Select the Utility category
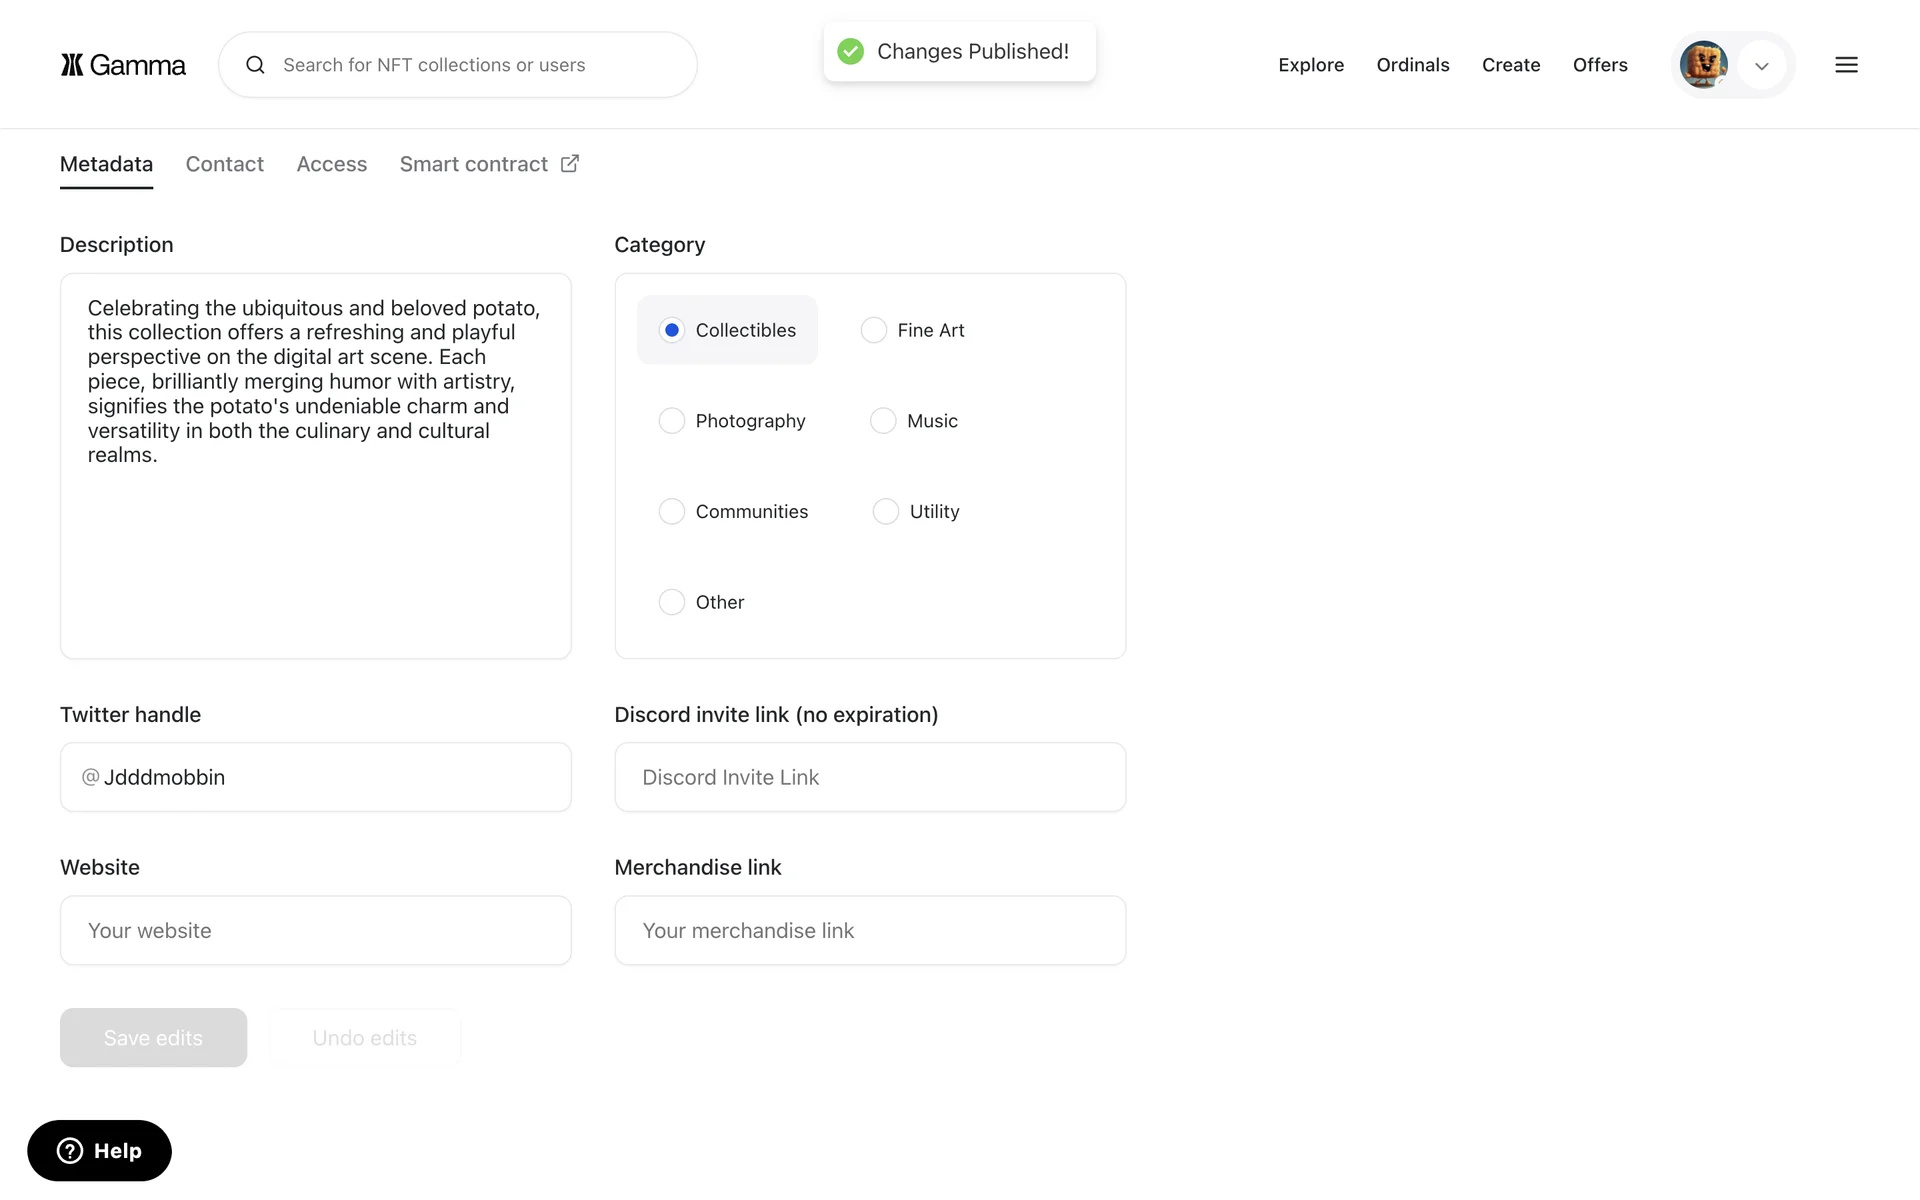 (x=886, y=511)
